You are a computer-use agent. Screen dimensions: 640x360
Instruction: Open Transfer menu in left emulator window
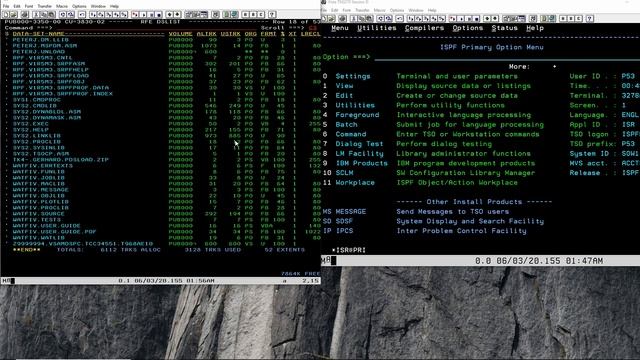click(44, 6)
